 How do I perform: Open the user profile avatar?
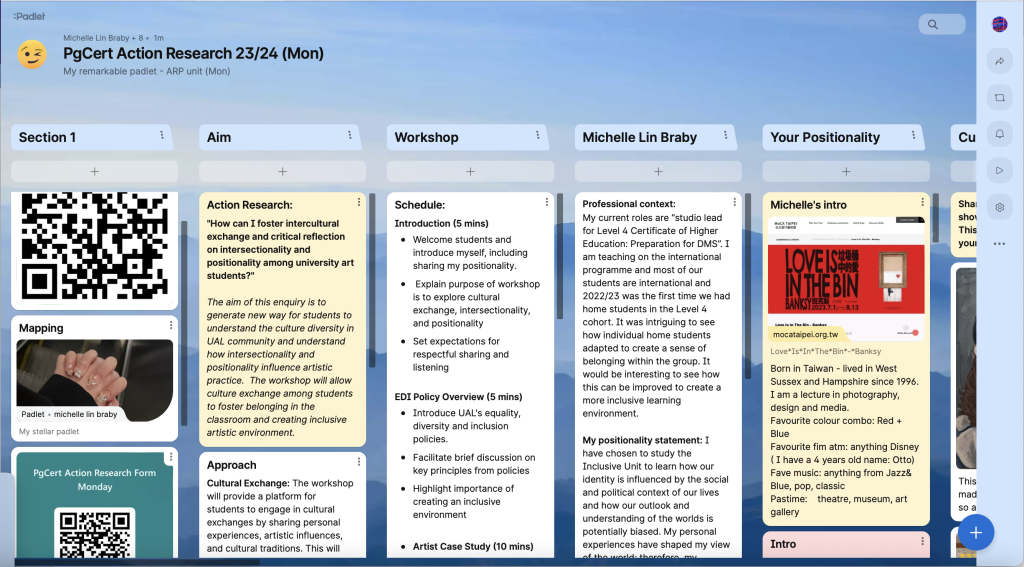click(999, 24)
